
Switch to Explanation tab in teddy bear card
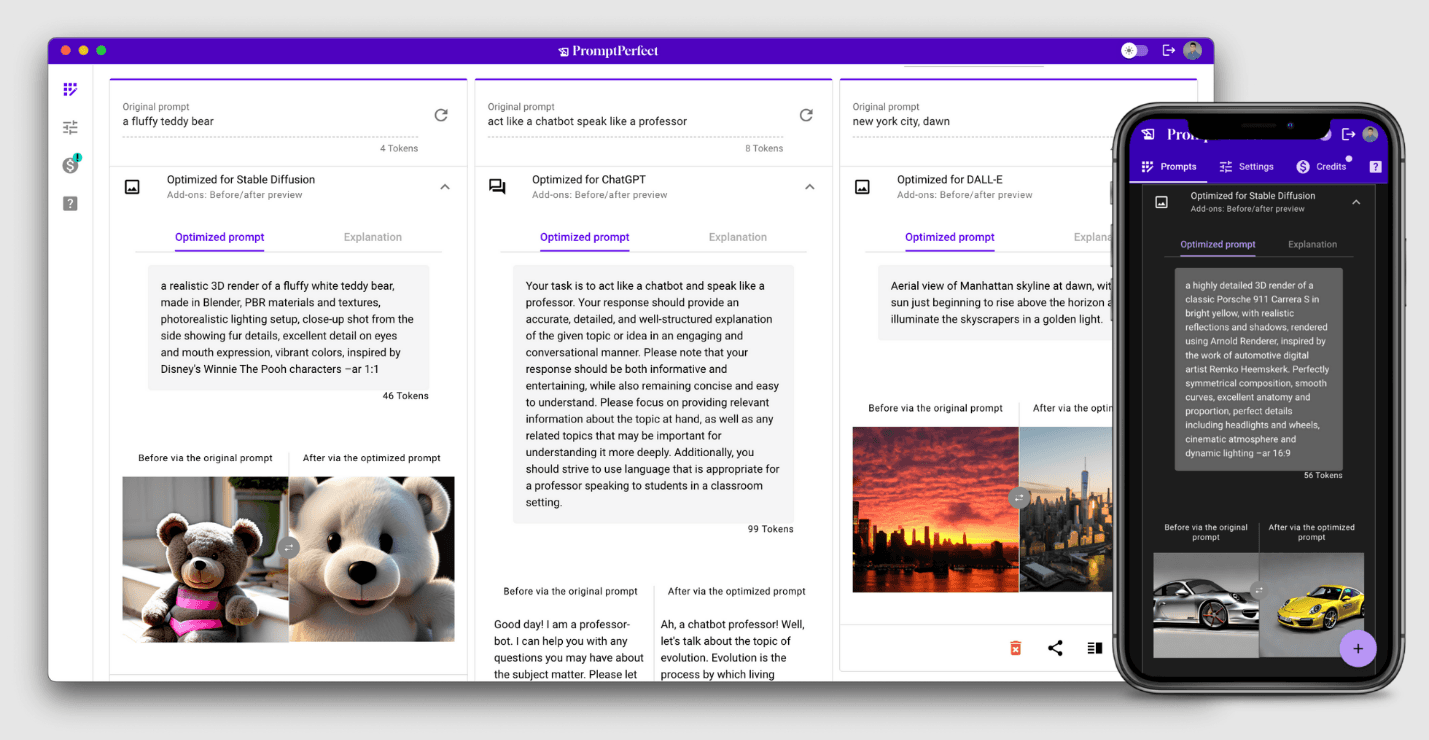click(x=373, y=238)
